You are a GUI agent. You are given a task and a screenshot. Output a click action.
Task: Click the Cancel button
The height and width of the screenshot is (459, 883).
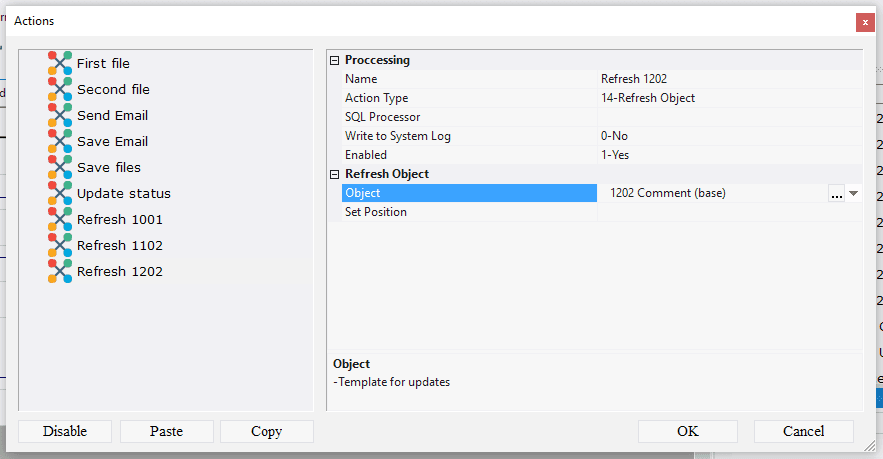(803, 431)
